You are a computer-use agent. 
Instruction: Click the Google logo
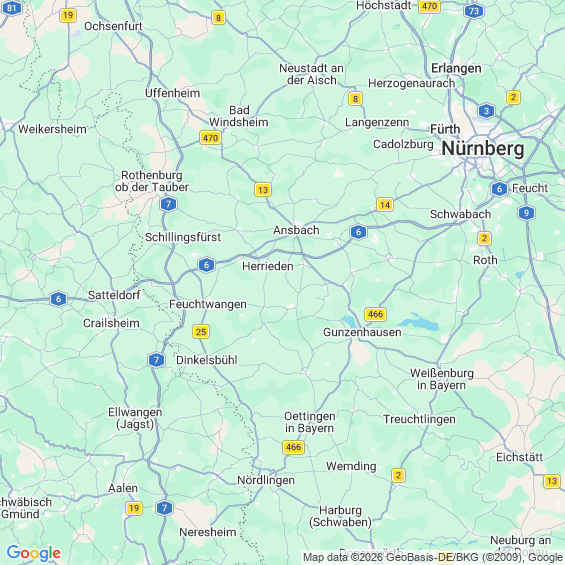tap(34, 553)
